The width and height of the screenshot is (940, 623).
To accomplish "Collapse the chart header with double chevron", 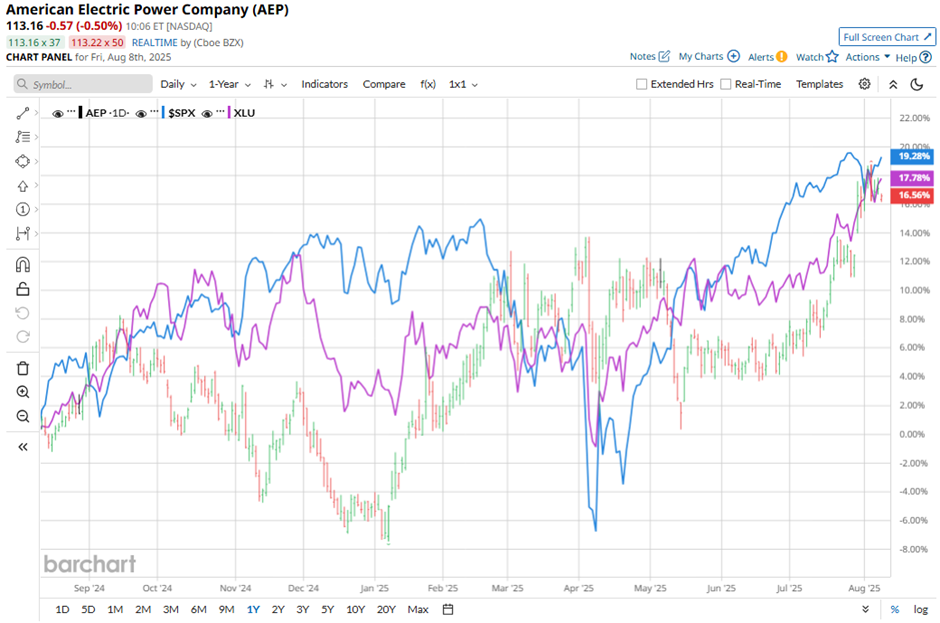I will pyautogui.click(x=893, y=85).
